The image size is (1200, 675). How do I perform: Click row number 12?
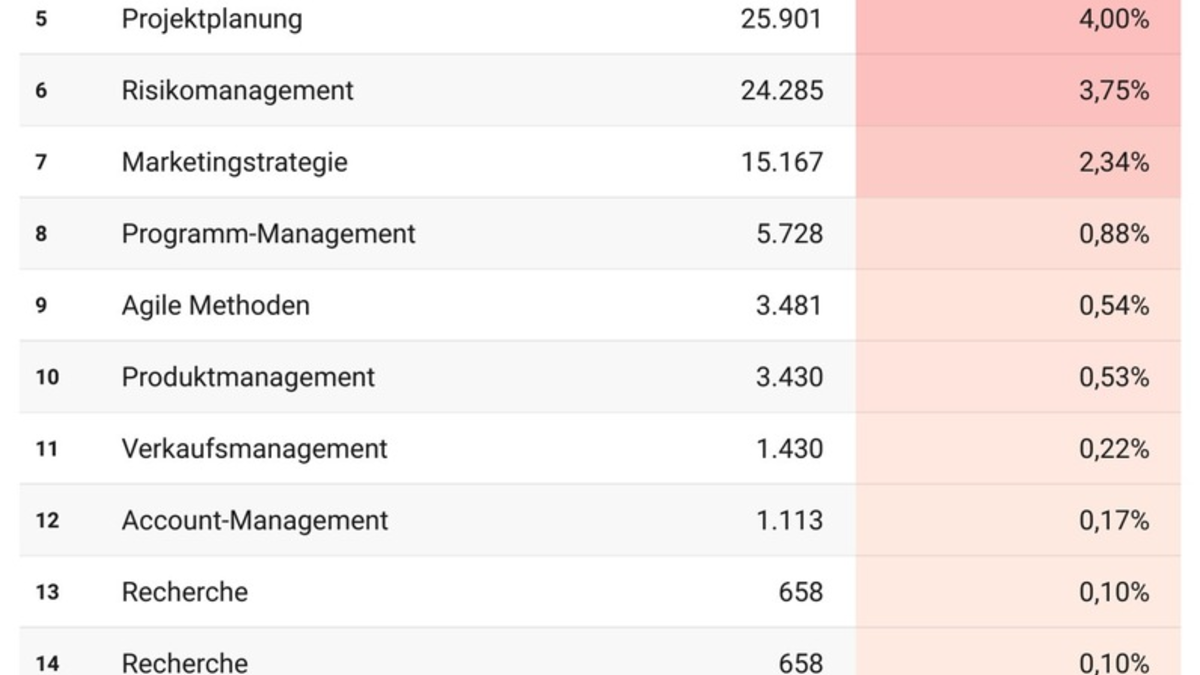point(46,521)
